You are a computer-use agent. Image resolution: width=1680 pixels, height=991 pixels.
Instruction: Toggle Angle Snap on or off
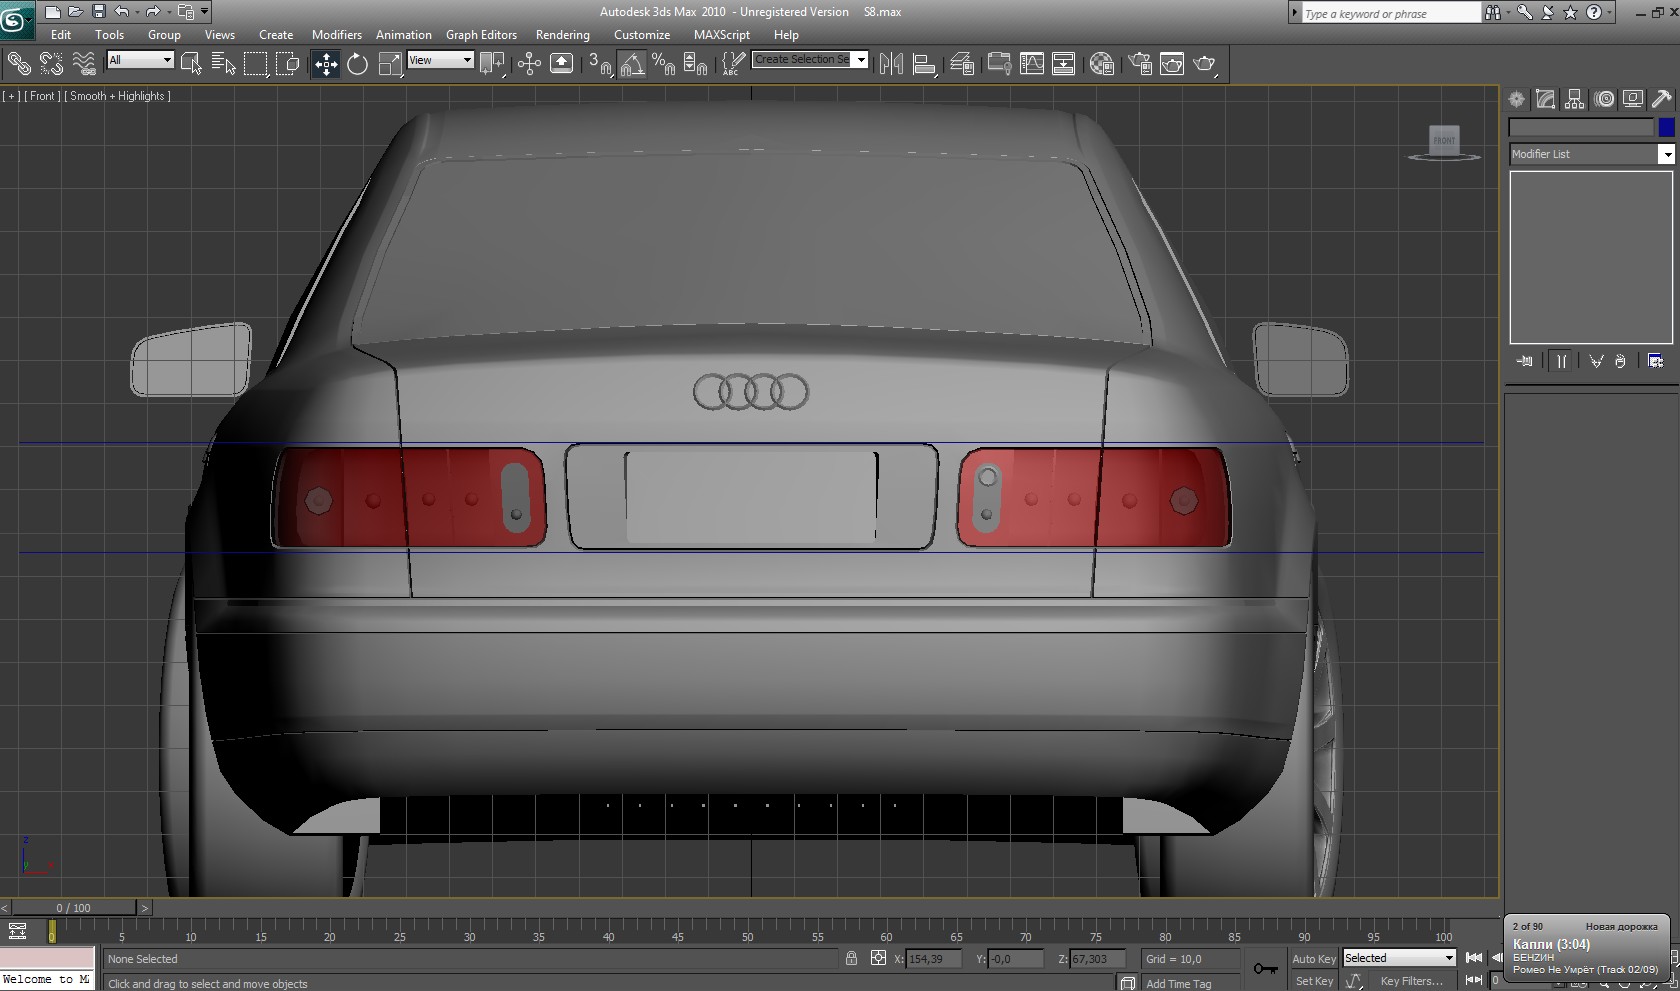pyautogui.click(x=632, y=64)
